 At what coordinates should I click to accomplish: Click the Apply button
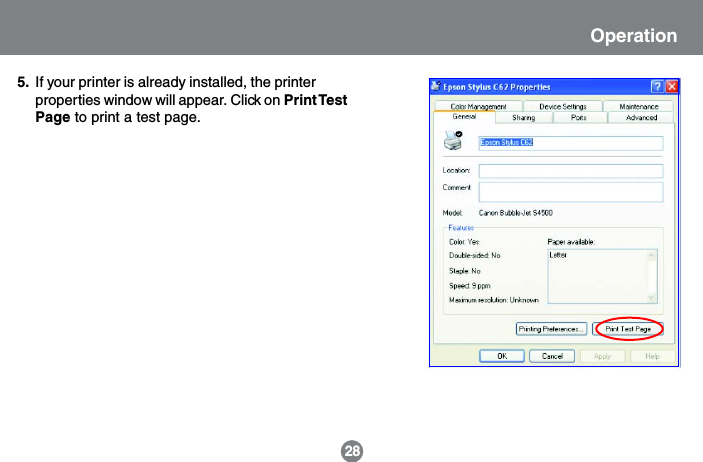[603, 356]
